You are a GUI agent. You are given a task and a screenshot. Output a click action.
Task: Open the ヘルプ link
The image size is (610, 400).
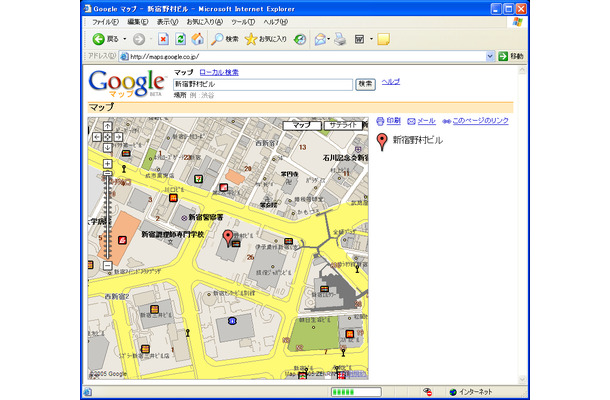click(391, 82)
